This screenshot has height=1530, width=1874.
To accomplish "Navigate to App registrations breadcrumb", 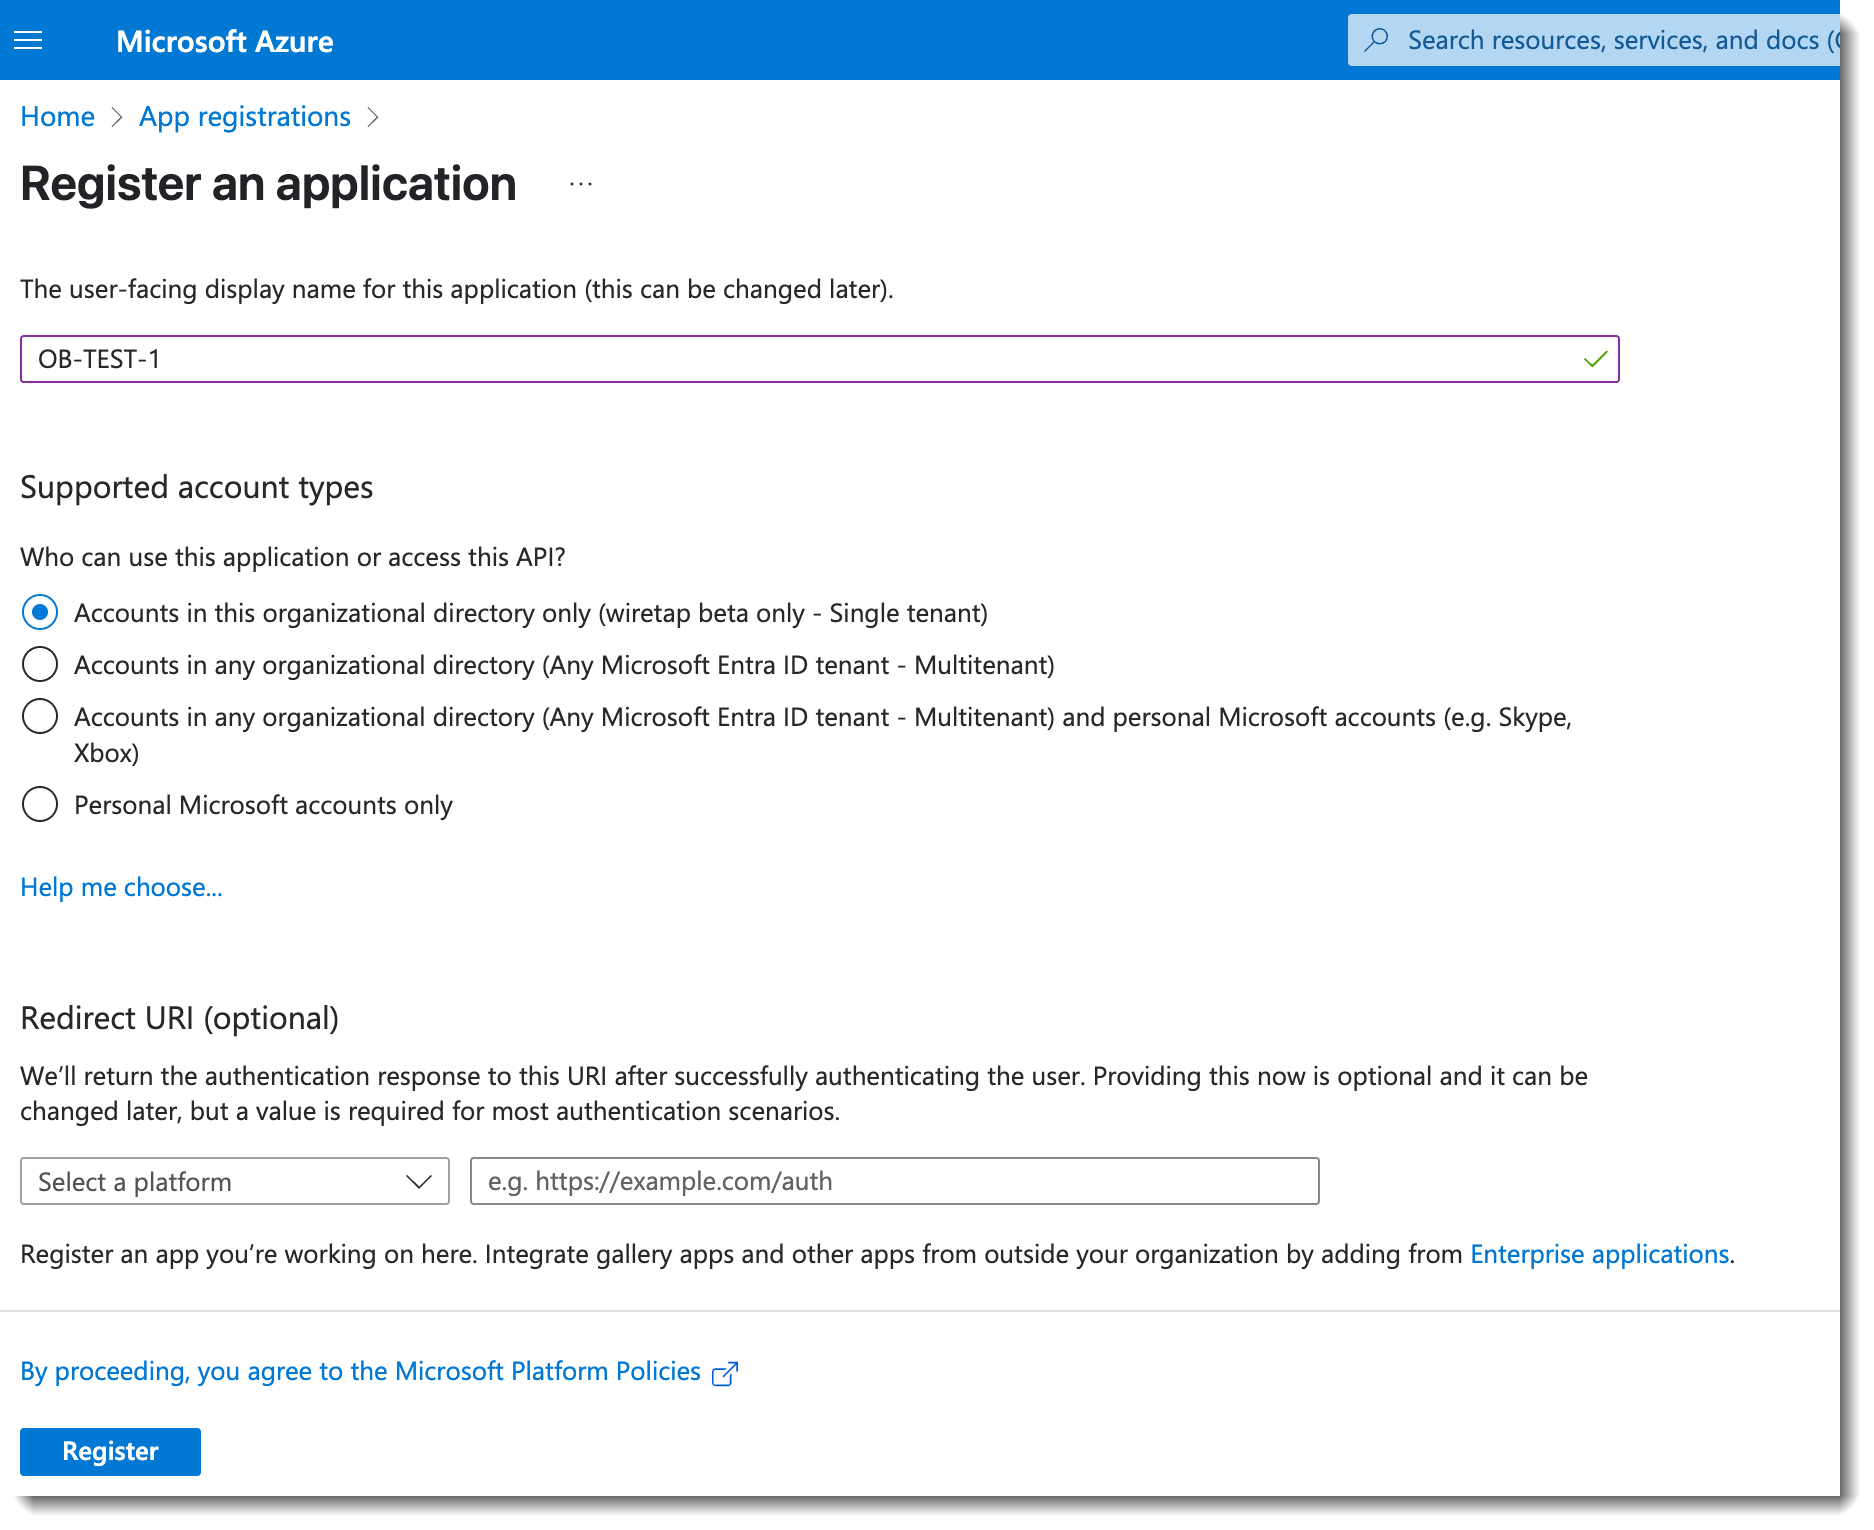I will [x=245, y=117].
